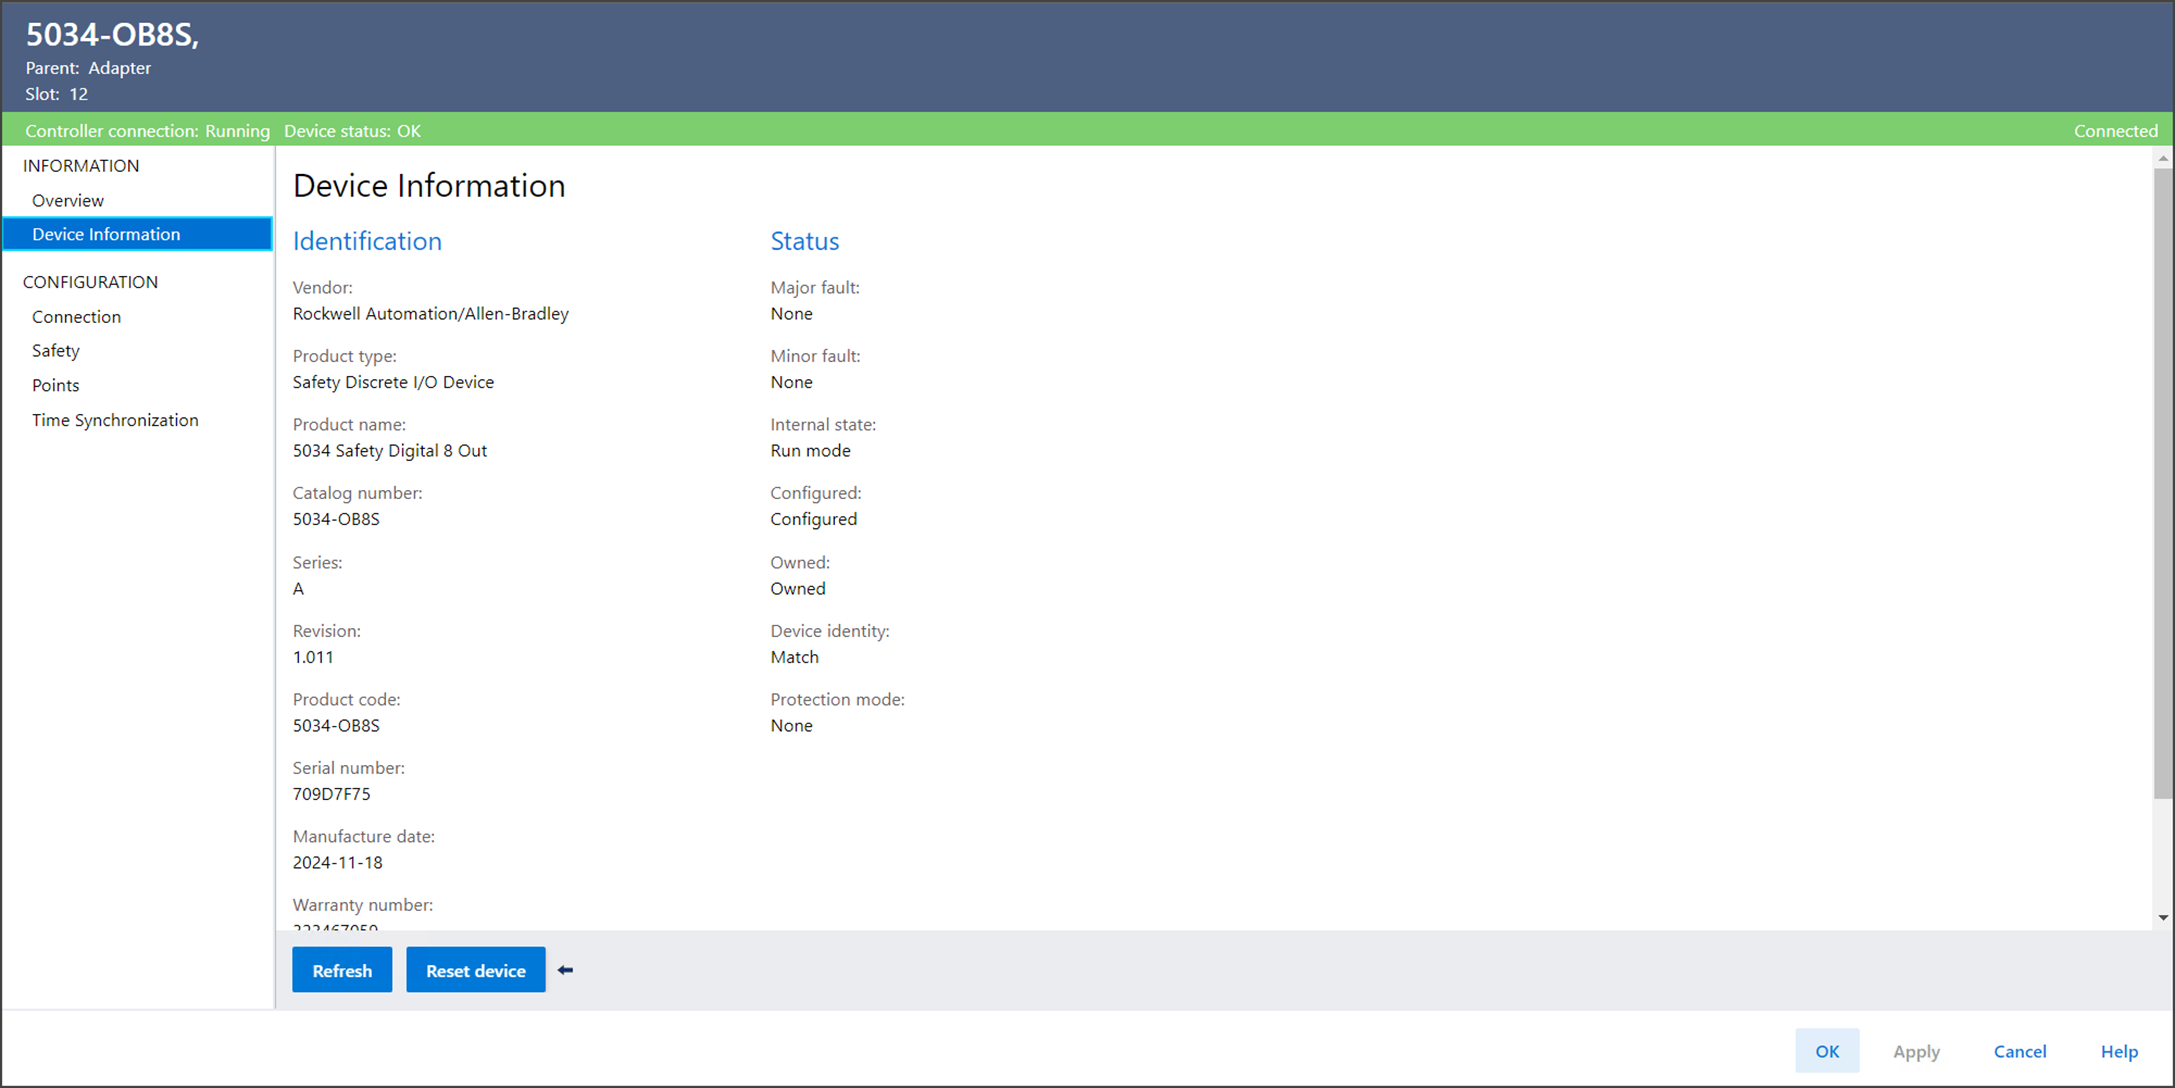
Task: Open the Points configuration page
Action: coord(56,385)
